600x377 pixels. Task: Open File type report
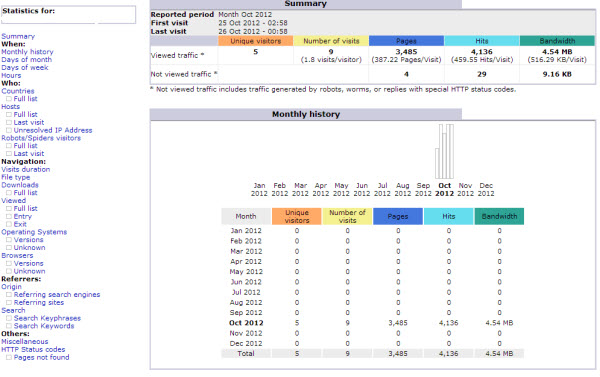pyautogui.click(x=16, y=177)
